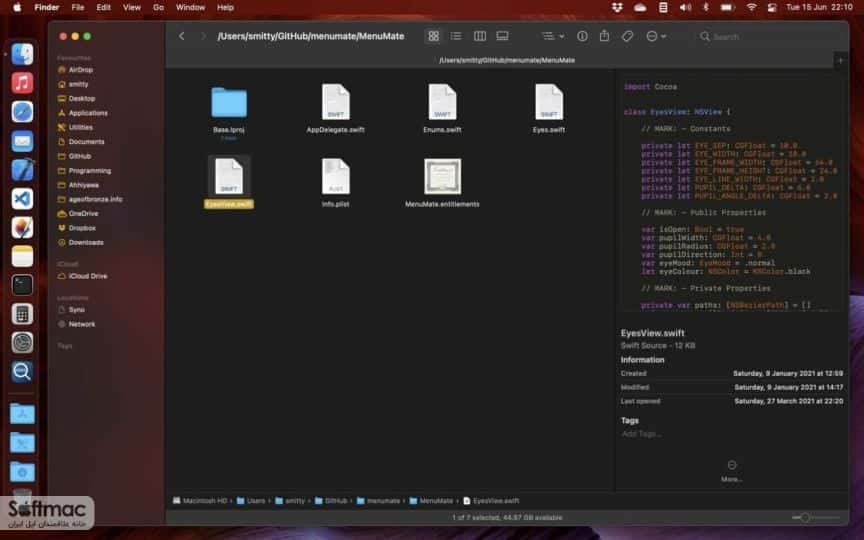Switch to icon view in toolbar
This screenshot has height=540, width=864.
click(x=434, y=36)
